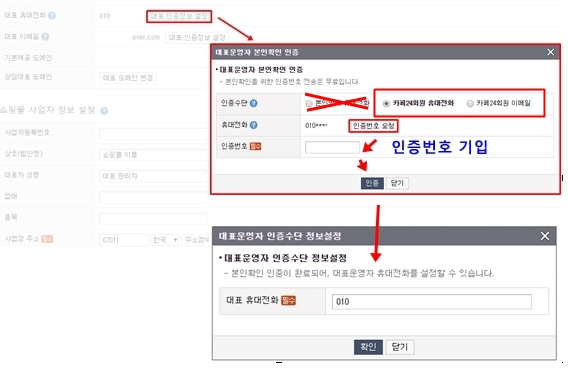568x374 pixels.
Task: Click 대표 인증정보 설정 button for phone
Action: coord(179,16)
